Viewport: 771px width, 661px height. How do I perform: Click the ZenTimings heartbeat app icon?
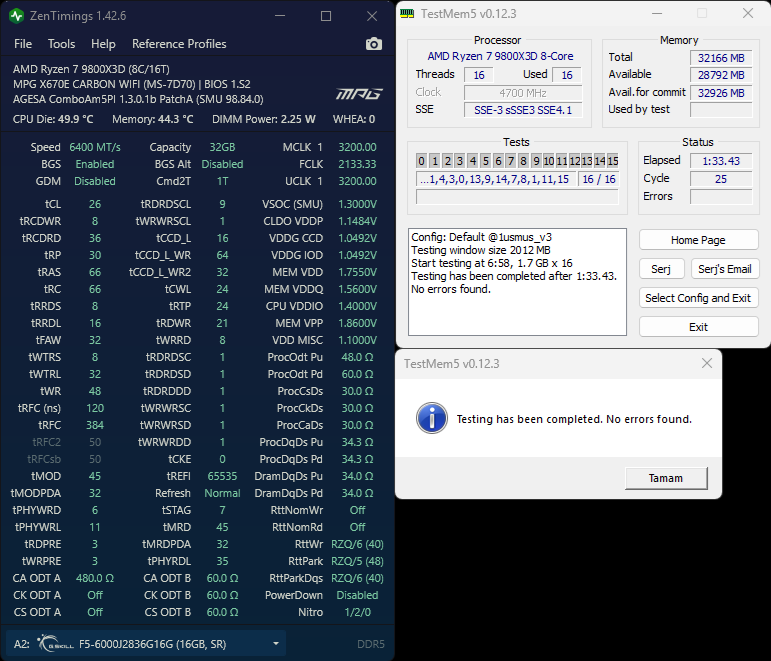tap(16, 16)
